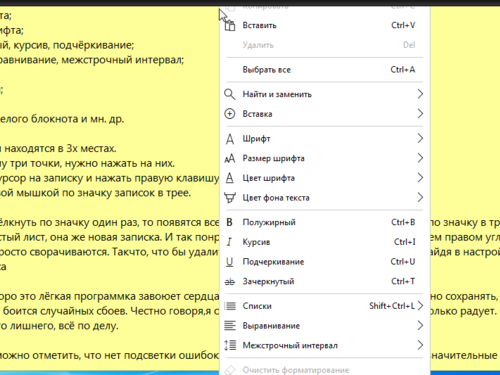This screenshot has height=375, width=500.
Task: Select the Курсив menu entry
Action: click(325, 242)
